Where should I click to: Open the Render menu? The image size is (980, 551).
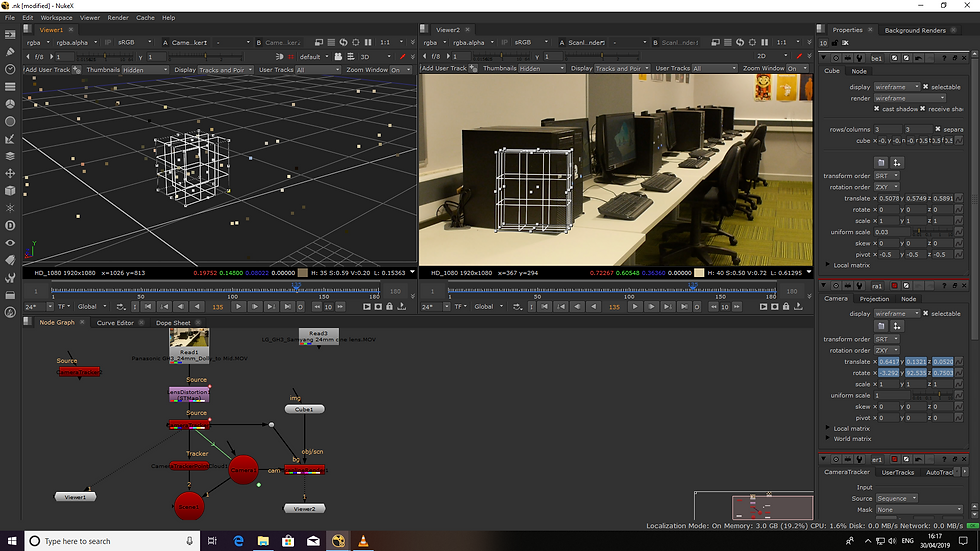coord(118,17)
